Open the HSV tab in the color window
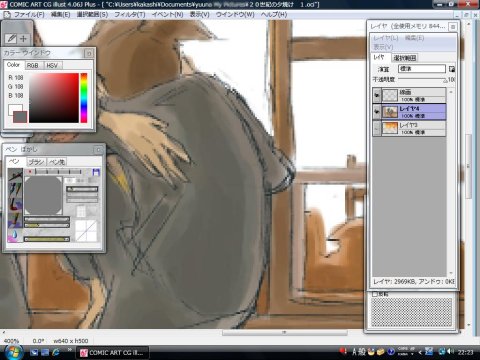Screen dimensions: 480x360 [52, 65]
